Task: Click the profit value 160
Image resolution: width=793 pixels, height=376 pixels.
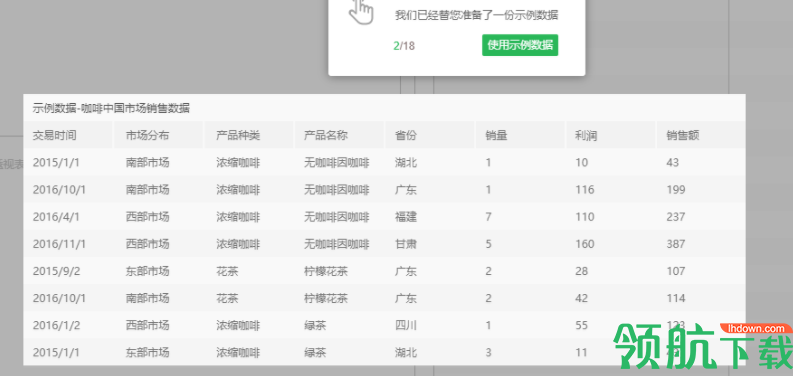Action: [585, 244]
